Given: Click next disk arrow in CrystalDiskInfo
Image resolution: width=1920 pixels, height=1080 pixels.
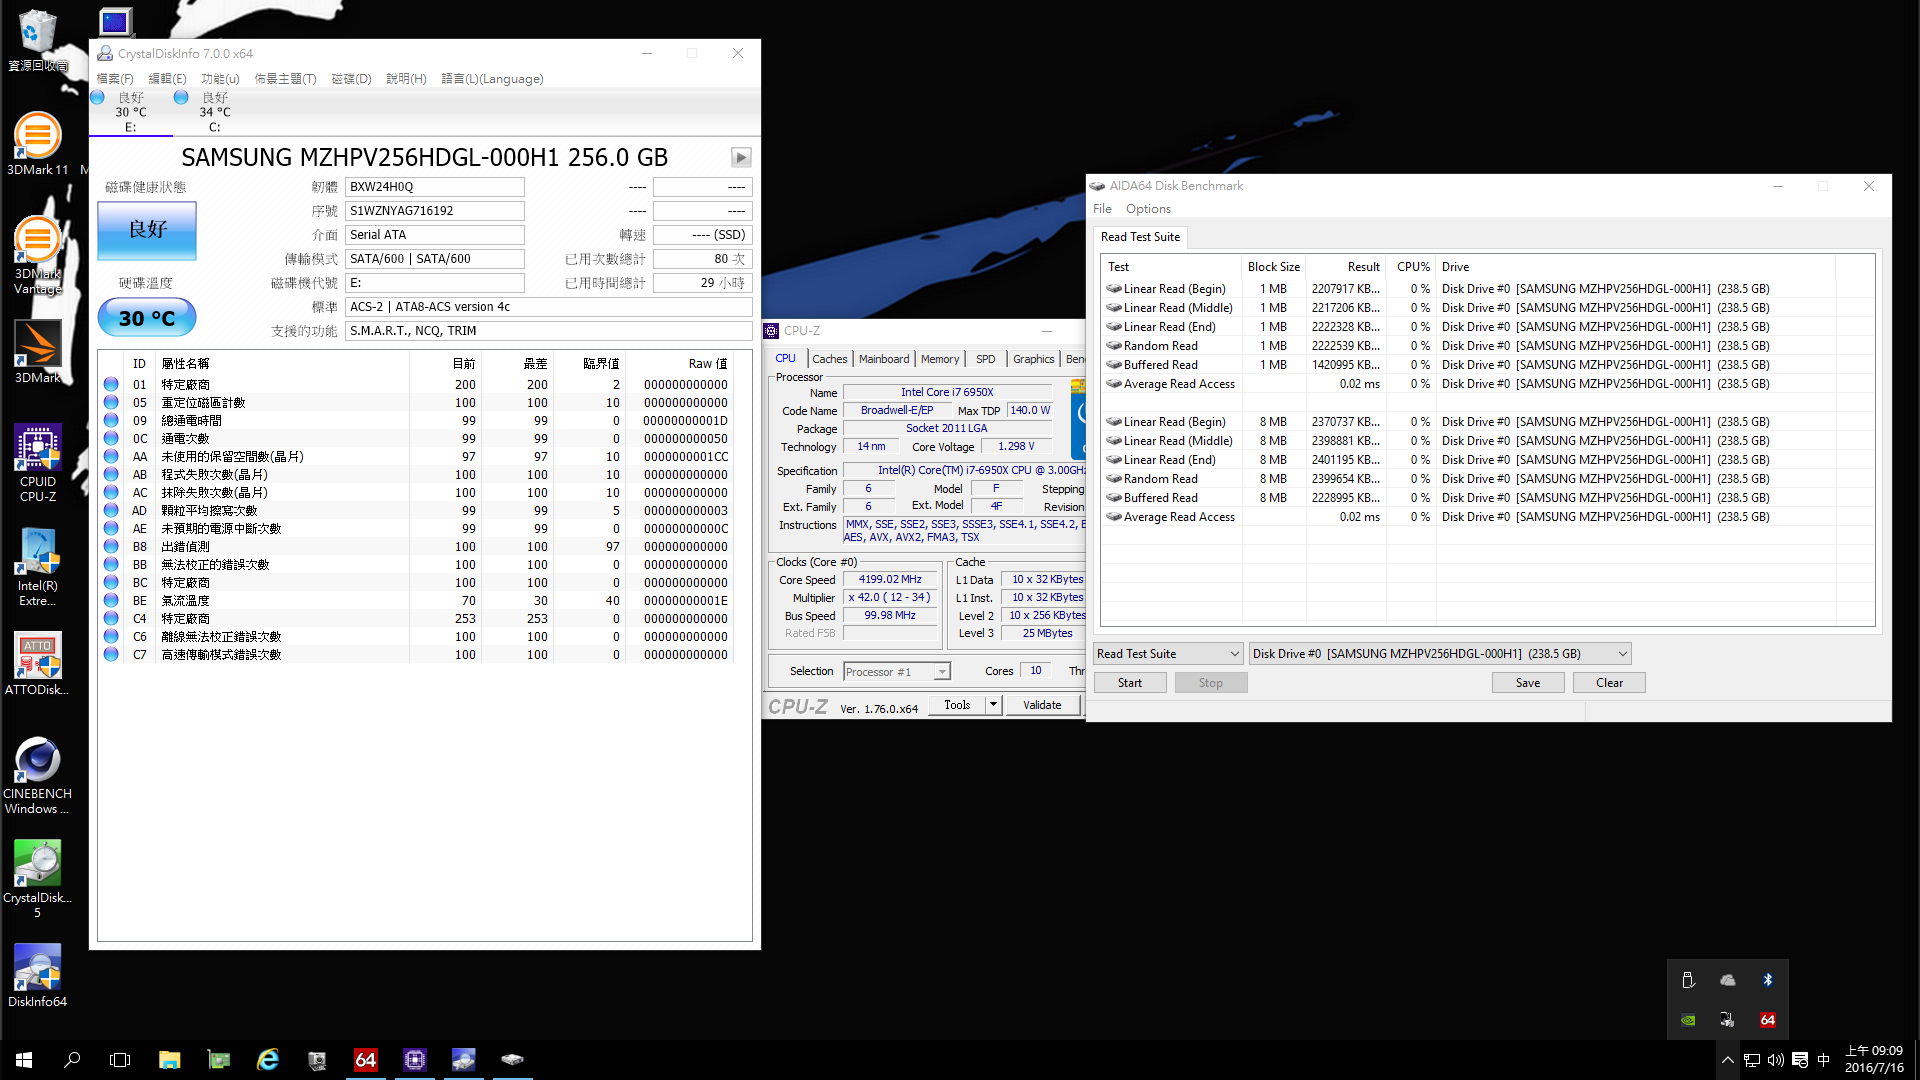Looking at the screenshot, I should [x=740, y=157].
